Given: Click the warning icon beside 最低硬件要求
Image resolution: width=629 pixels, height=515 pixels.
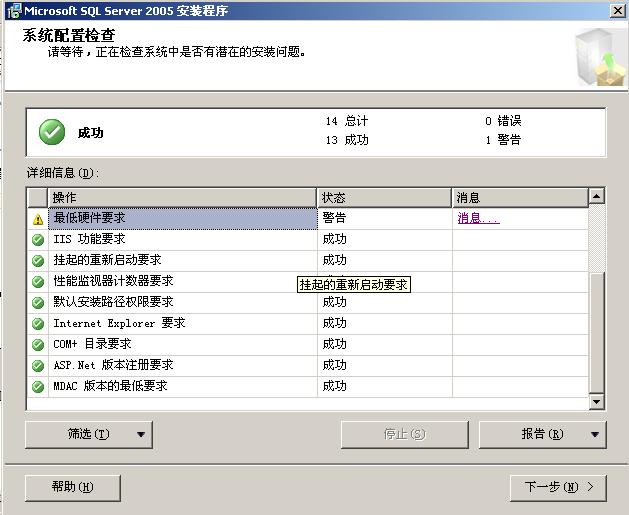Looking at the screenshot, I should pos(38,219).
